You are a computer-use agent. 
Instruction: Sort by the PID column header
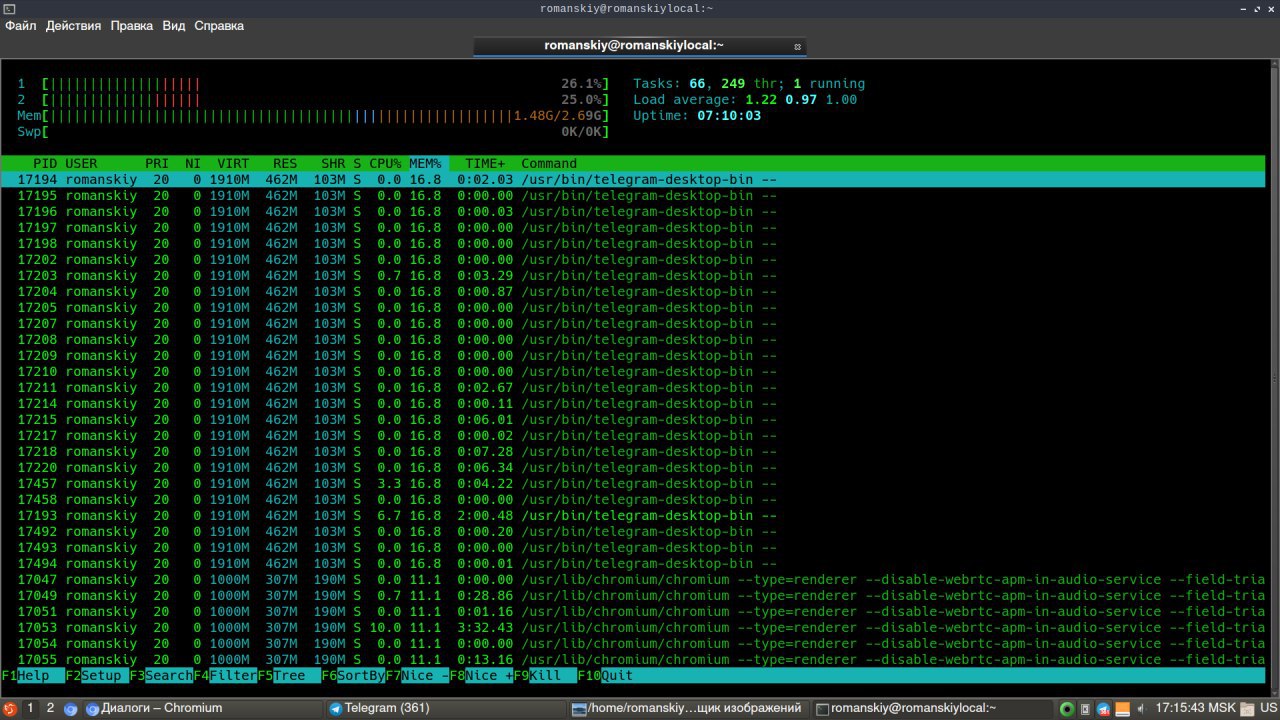[45, 164]
